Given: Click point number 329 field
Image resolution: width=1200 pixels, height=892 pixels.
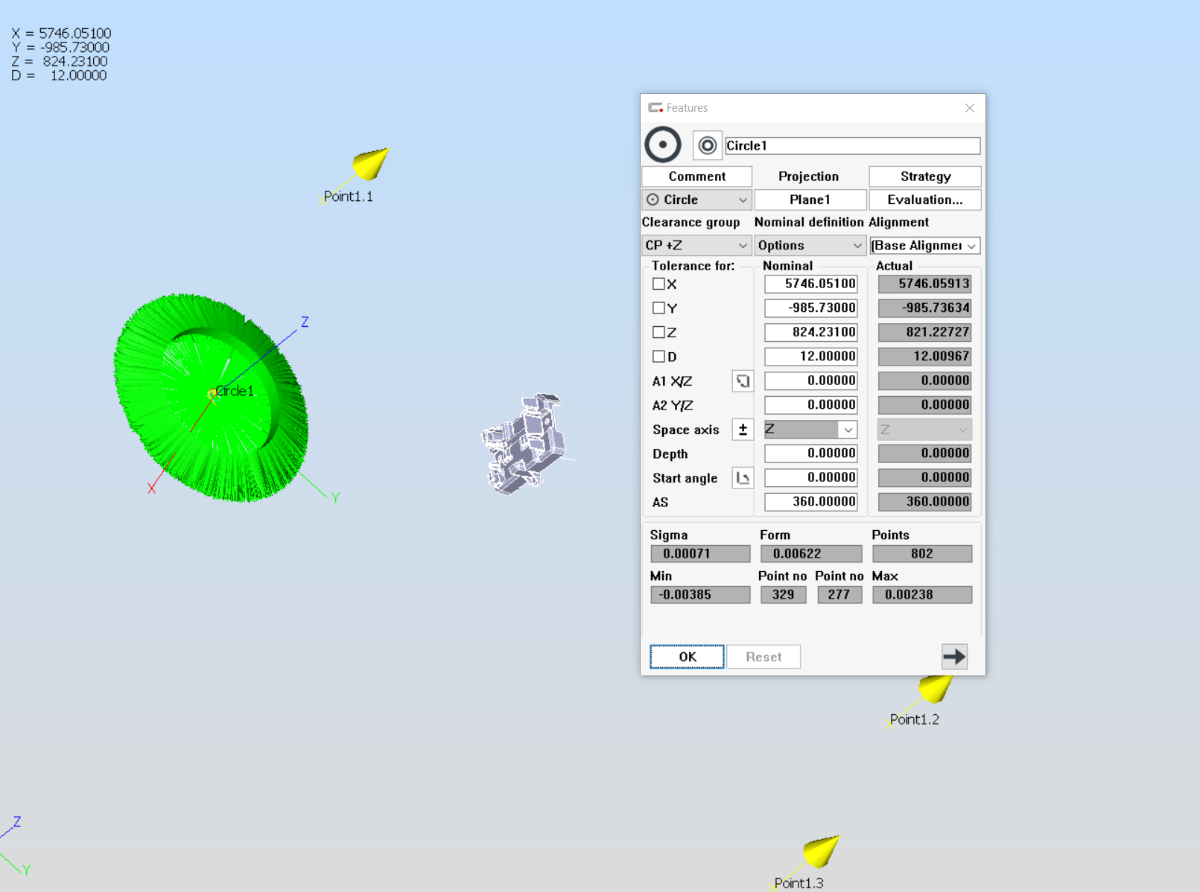Looking at the screenshot, I should click(x=783, y=595).
